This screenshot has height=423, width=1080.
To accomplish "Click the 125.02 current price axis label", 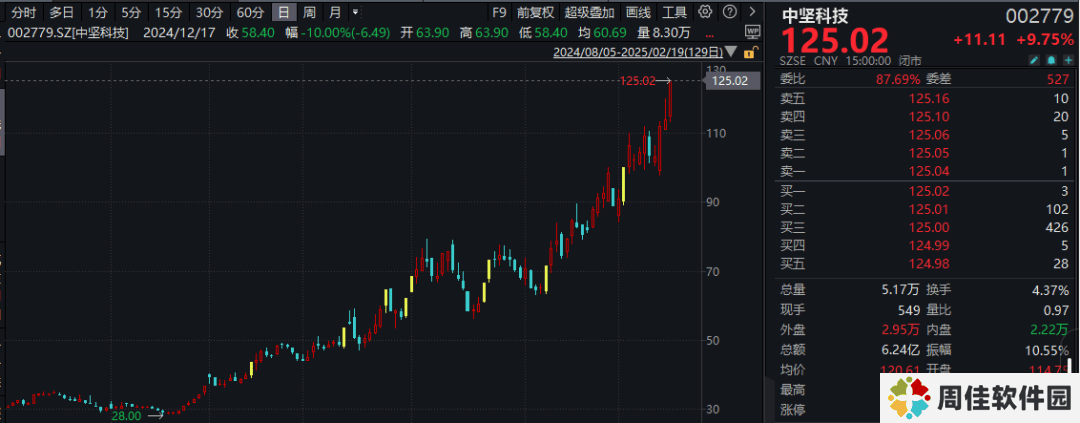I will (730, 81).
